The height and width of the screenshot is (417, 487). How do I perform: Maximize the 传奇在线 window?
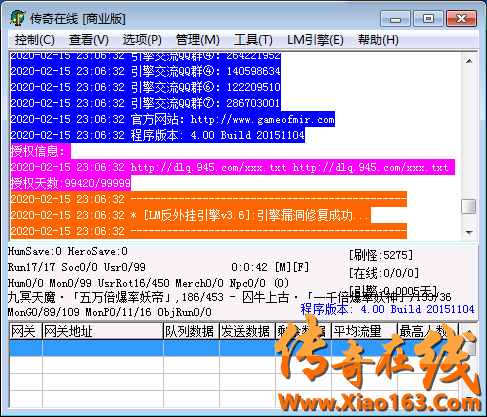coord(428,19)
